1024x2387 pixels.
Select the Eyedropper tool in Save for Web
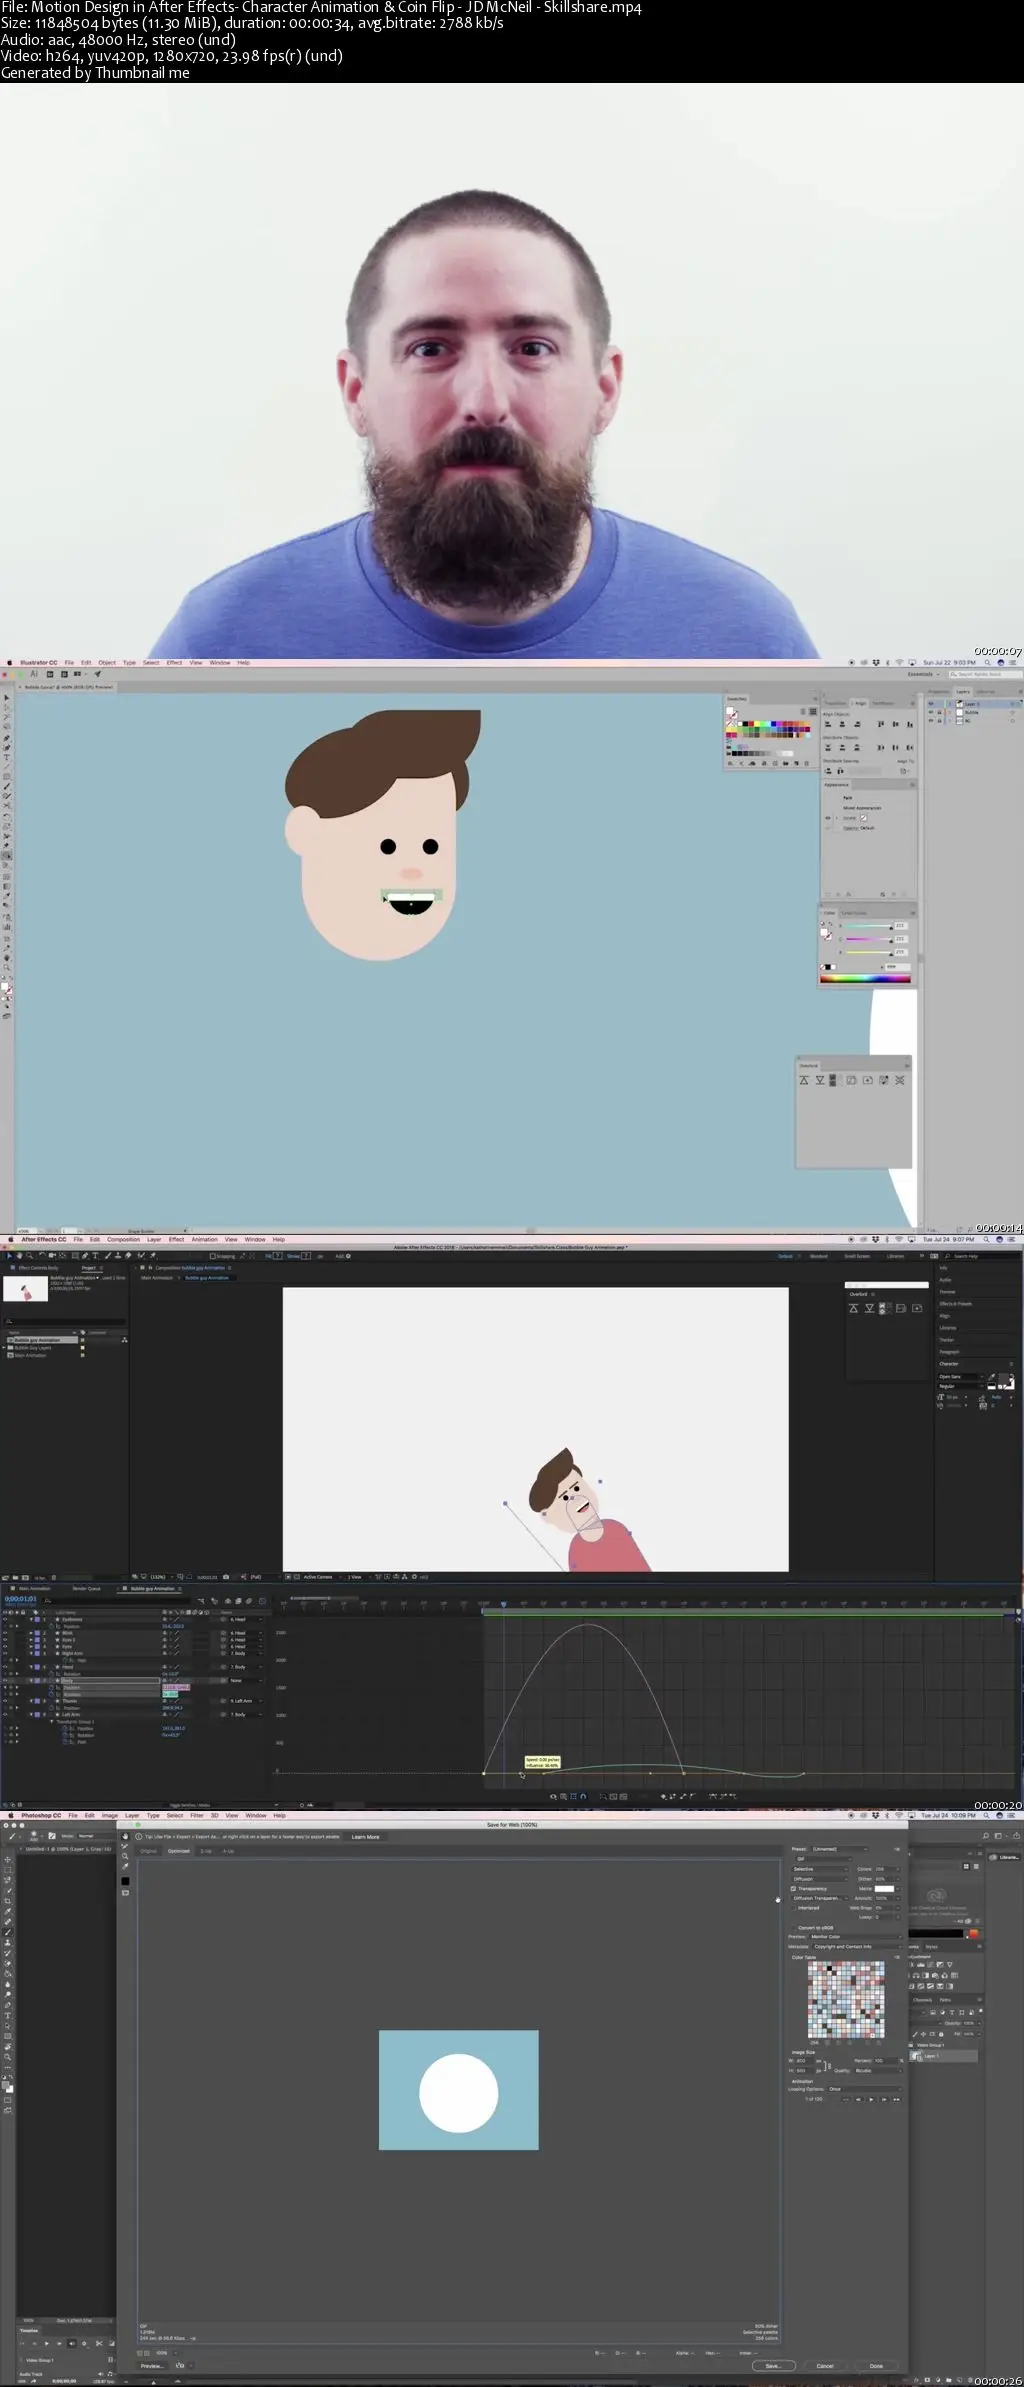tap(125, 1867)
